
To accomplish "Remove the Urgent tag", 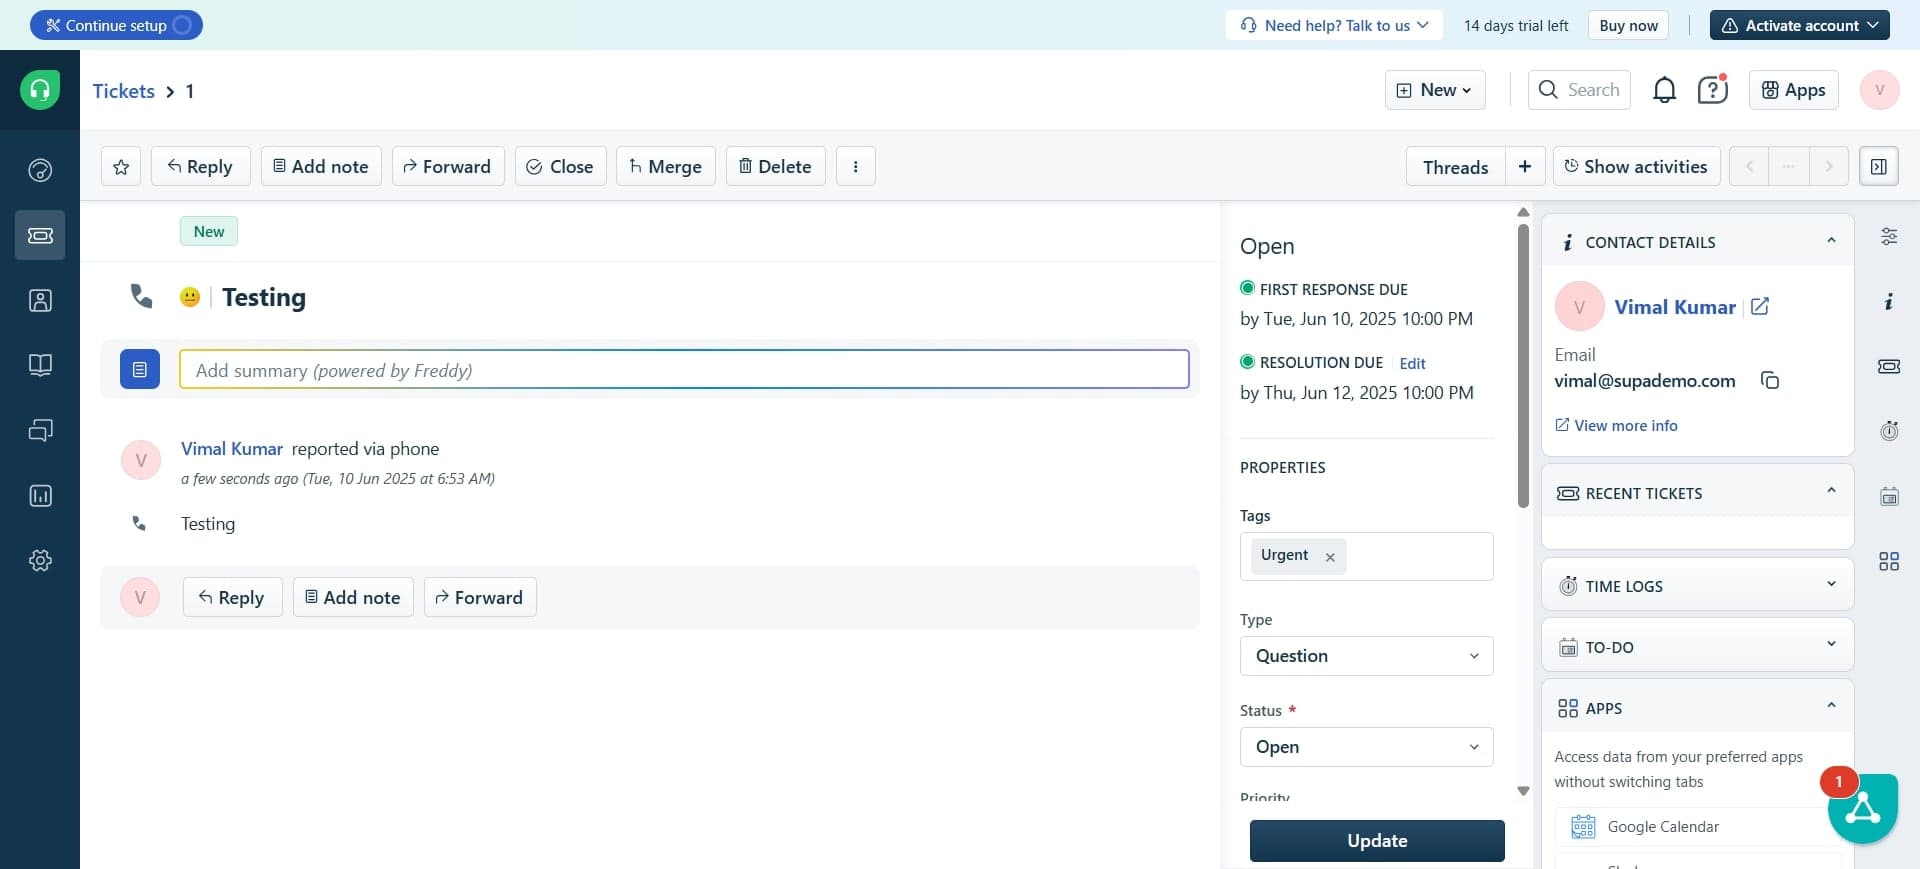I will (1330, 558).
